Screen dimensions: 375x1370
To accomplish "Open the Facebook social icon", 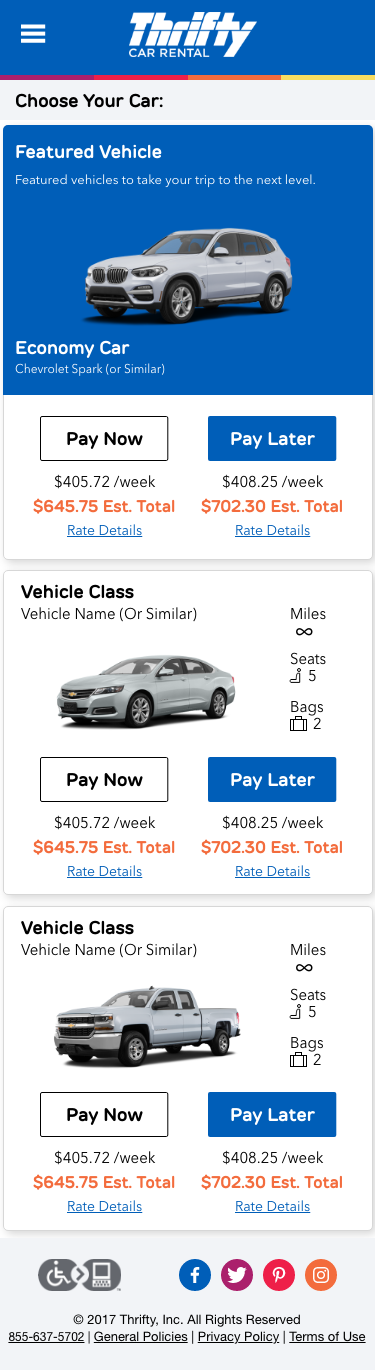I will (195, 1275).
